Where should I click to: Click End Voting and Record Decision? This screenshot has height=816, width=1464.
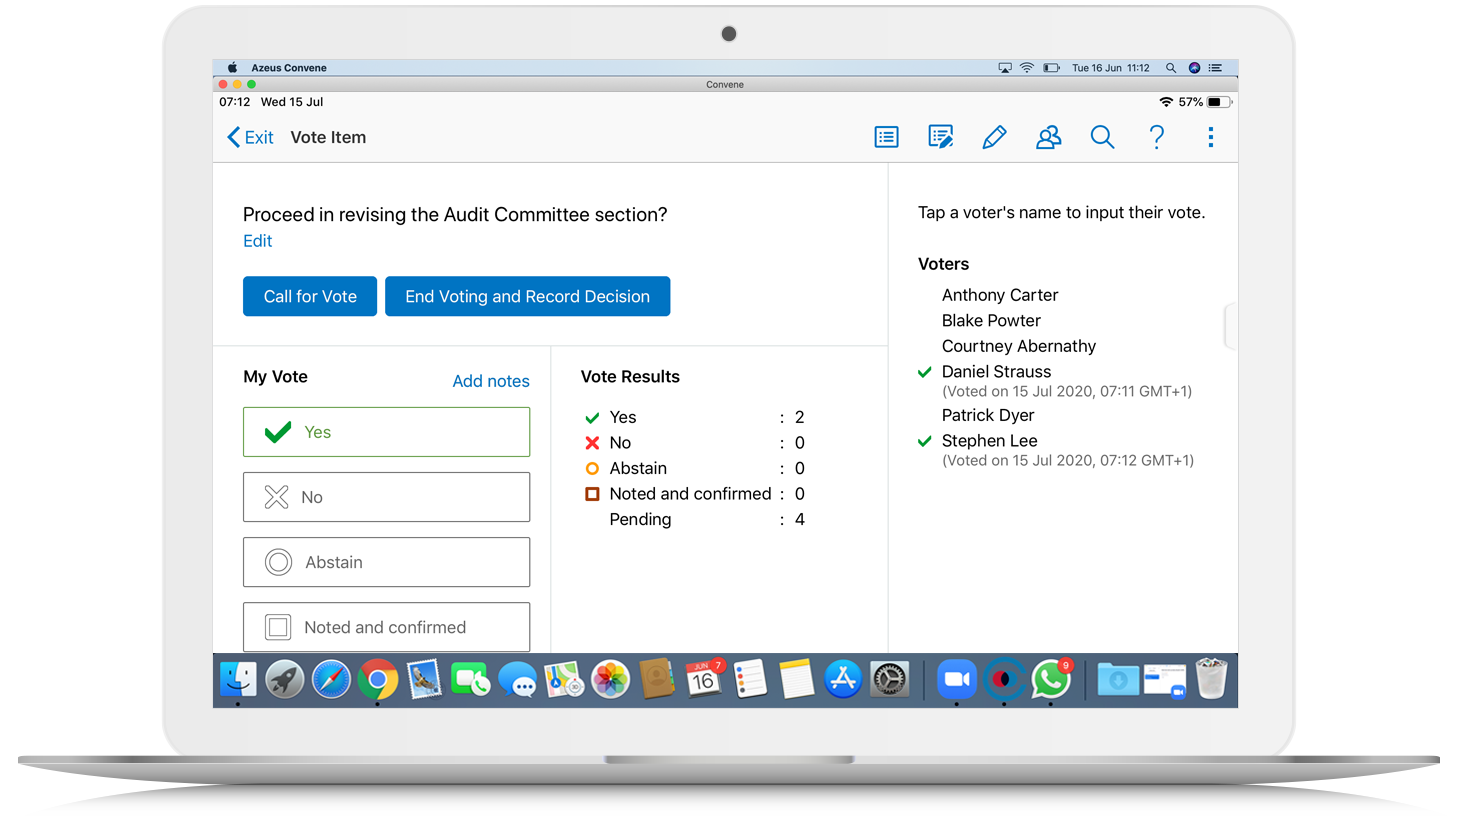click(x=527, y=296)
